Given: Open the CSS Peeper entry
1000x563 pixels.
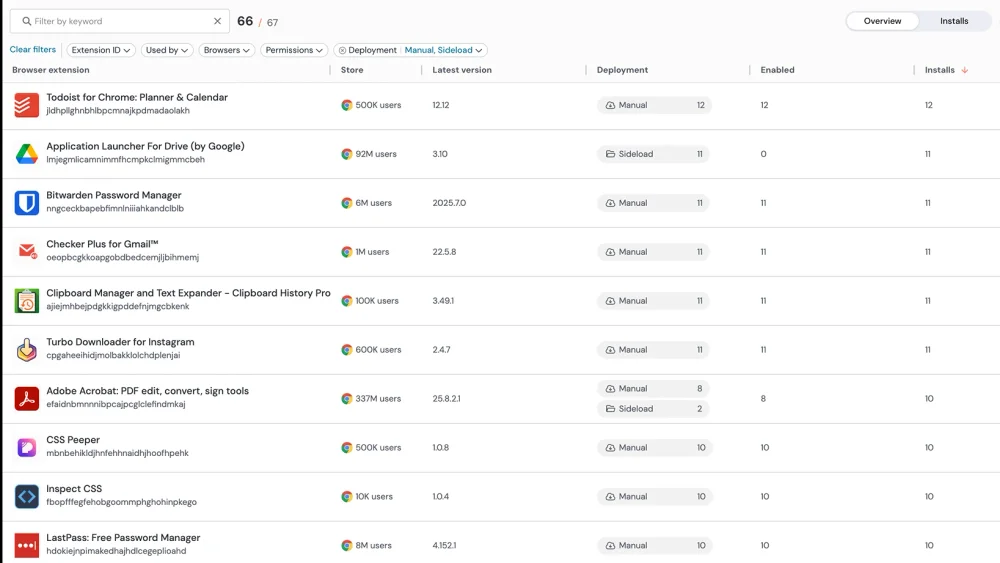Looking at the screenshot, I should click(73, 440).
